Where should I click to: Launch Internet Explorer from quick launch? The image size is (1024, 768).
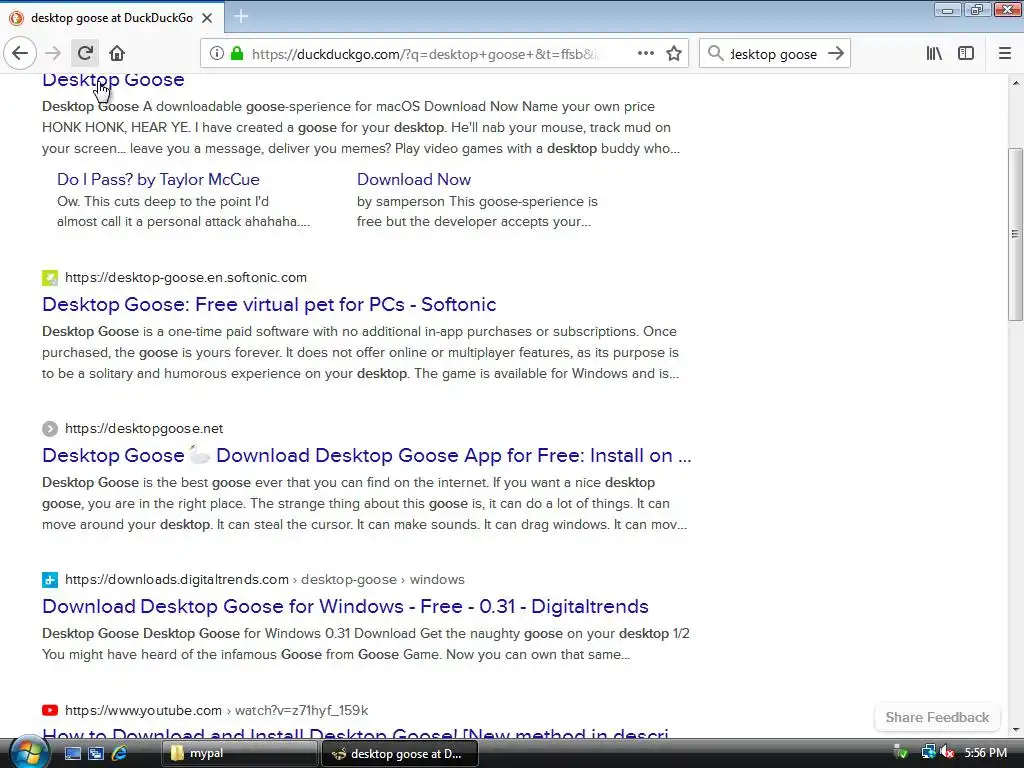coord(119,753)
